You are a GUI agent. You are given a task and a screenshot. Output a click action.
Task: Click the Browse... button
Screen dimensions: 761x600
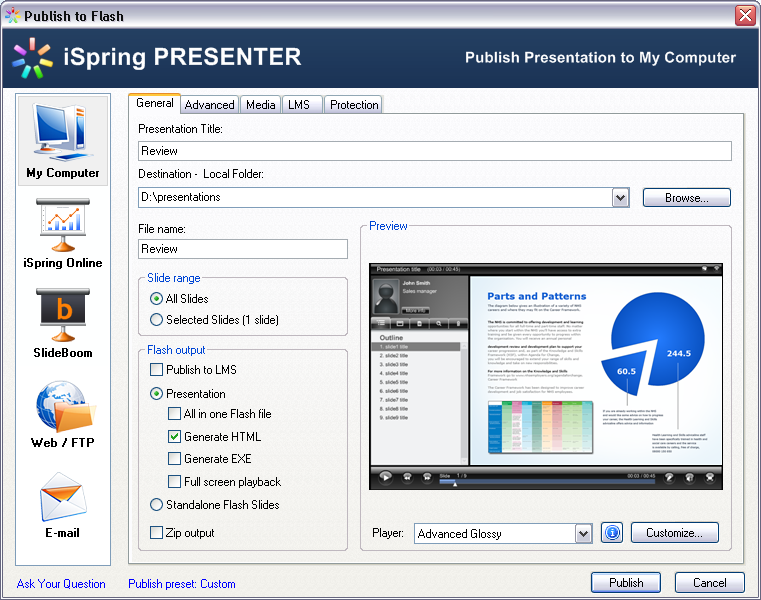[x=686, y=198]
